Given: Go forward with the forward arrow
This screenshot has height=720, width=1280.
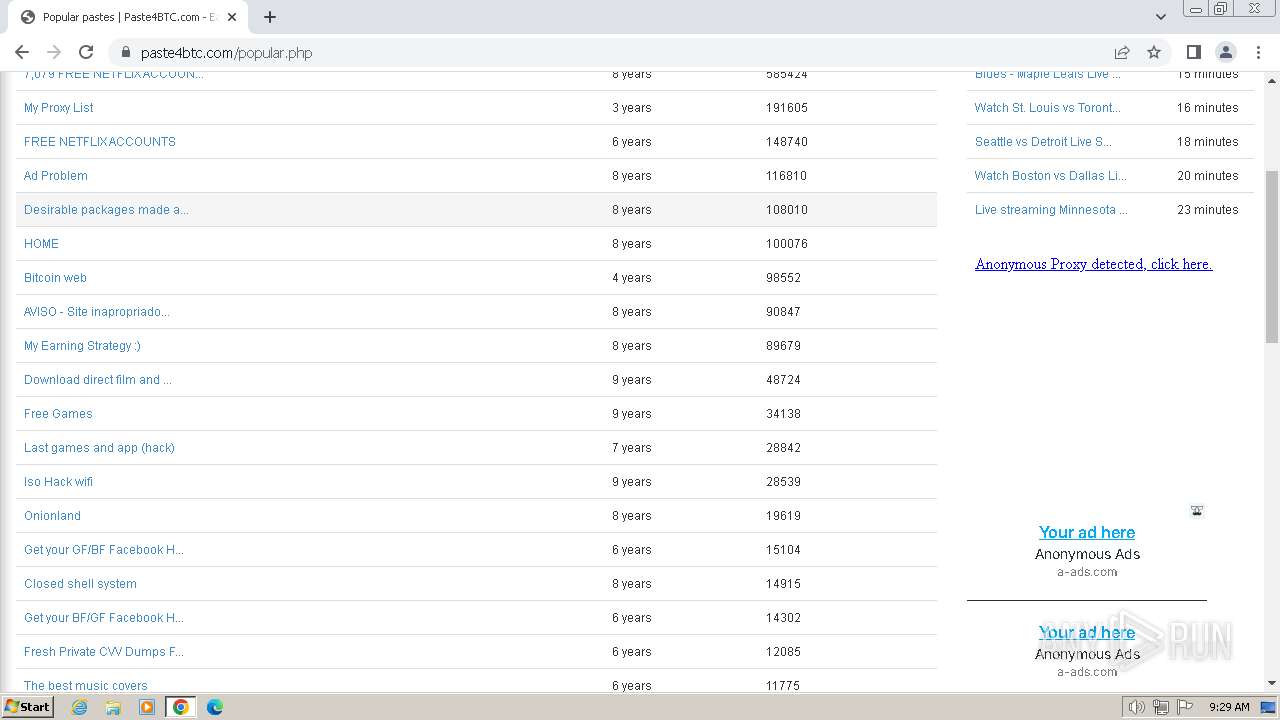Looking at the screenshot, I should tap(54, 52).
